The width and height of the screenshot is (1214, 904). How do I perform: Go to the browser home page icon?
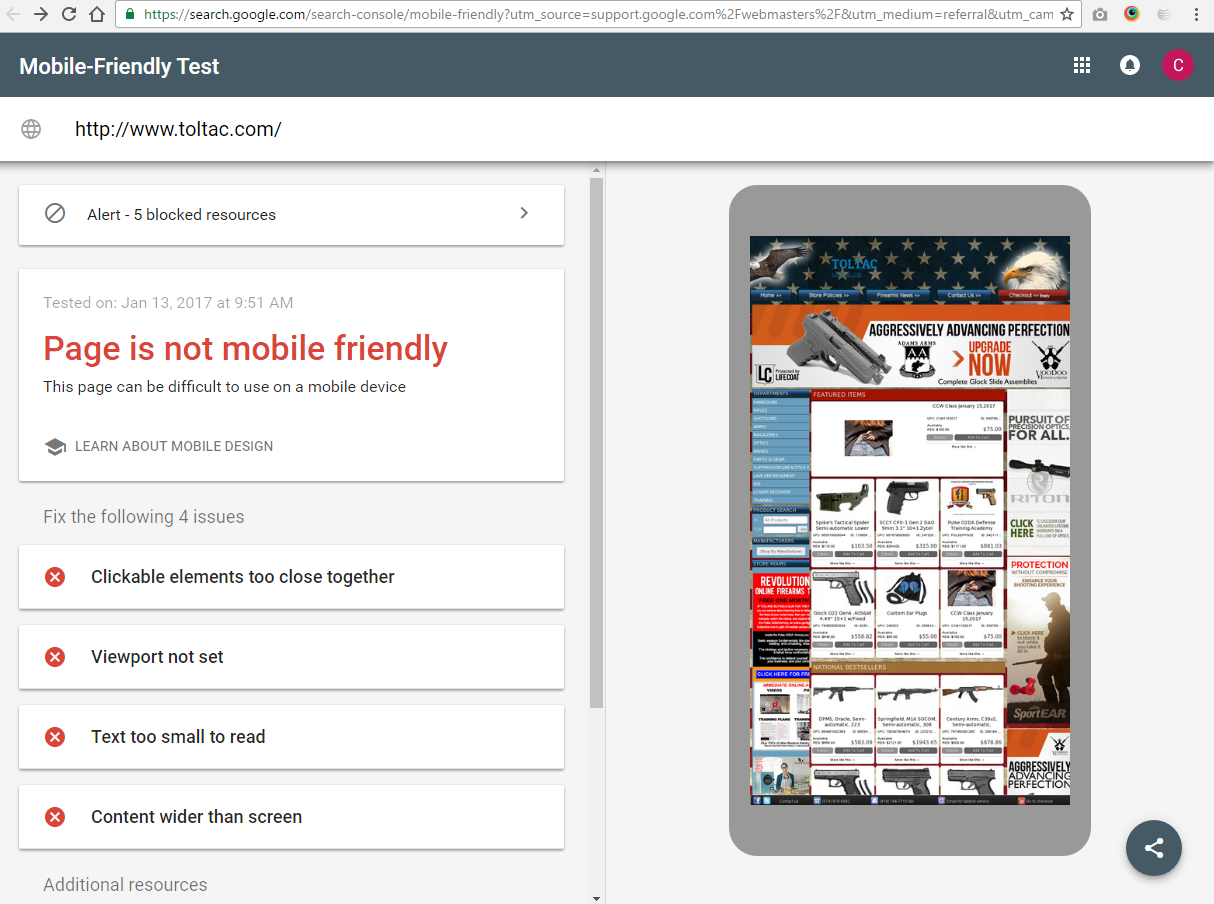pyautogui.click(x=97, y=14)
